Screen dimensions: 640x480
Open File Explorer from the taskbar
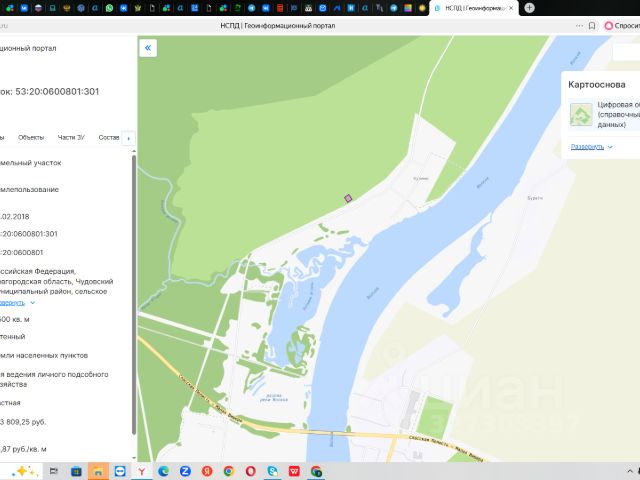(98, 471)
